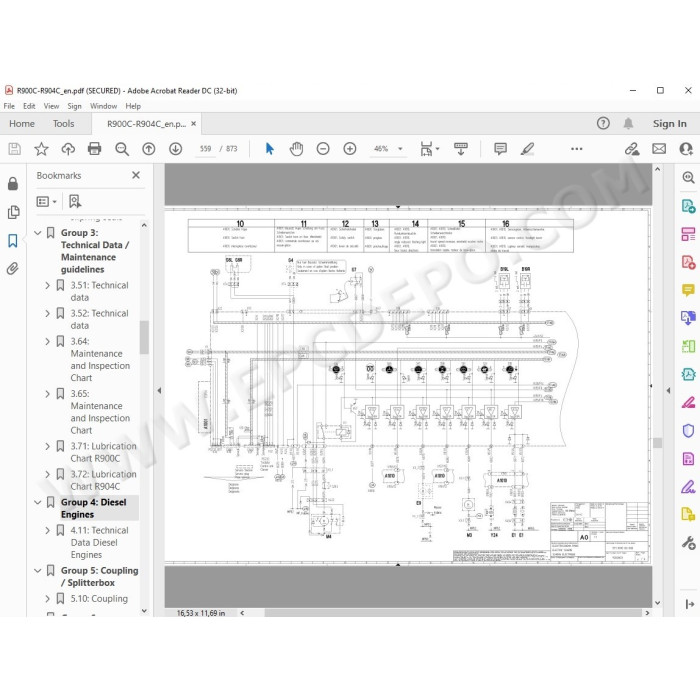This screenshot has height=700, width=700.
Task: Open Export PDF tool in right pane
Action: pos(688,206)
